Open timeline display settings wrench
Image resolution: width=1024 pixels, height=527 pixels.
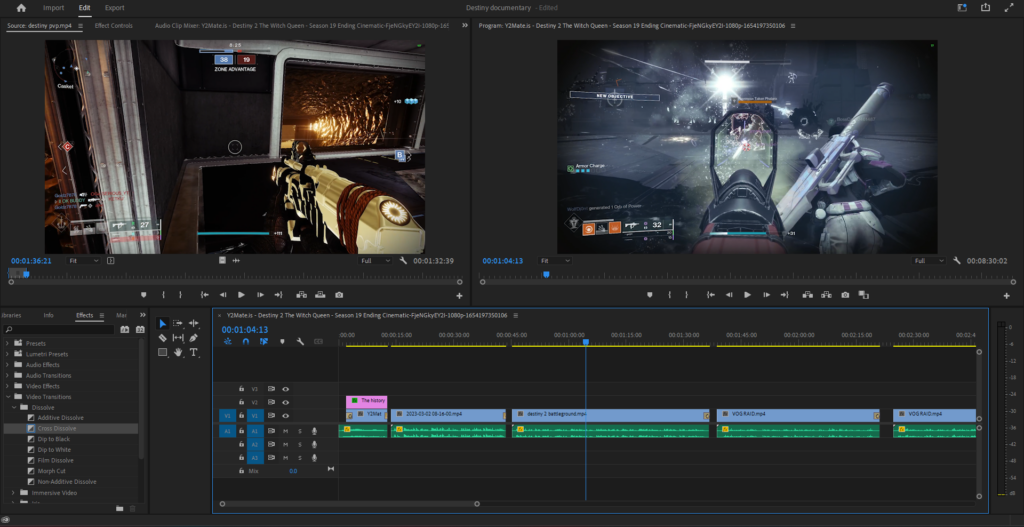[300, 341]
